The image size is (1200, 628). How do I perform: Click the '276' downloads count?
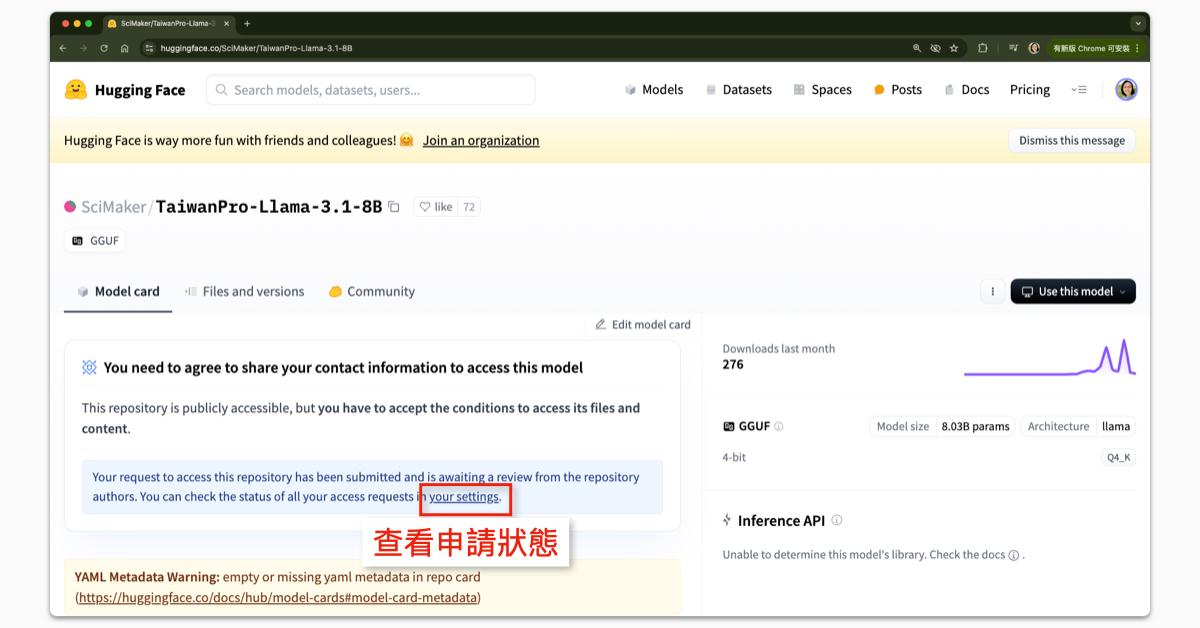[x=733, y=365]
